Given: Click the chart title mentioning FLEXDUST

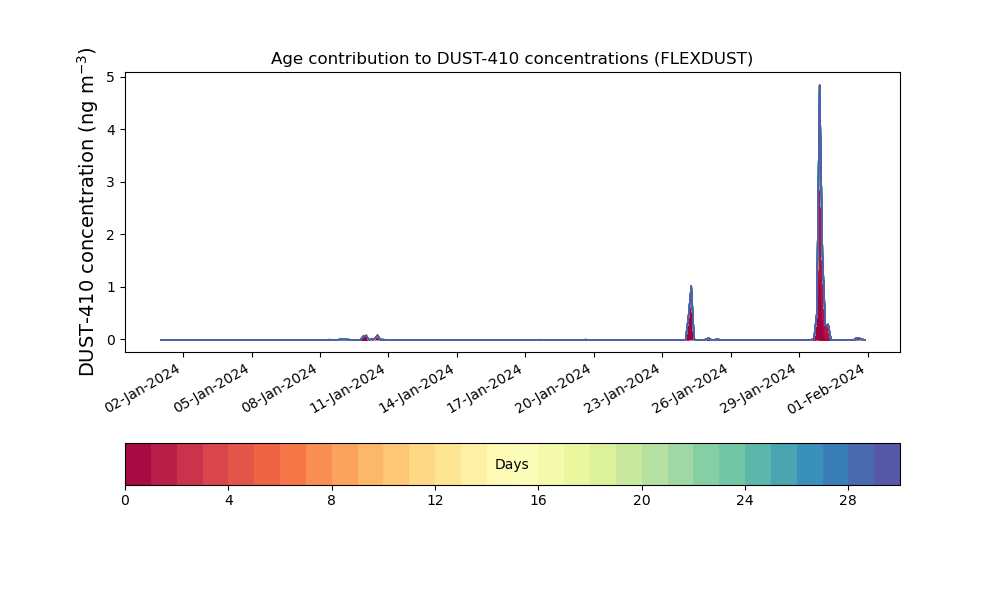Looking at the screenshot, I should 511,59.
